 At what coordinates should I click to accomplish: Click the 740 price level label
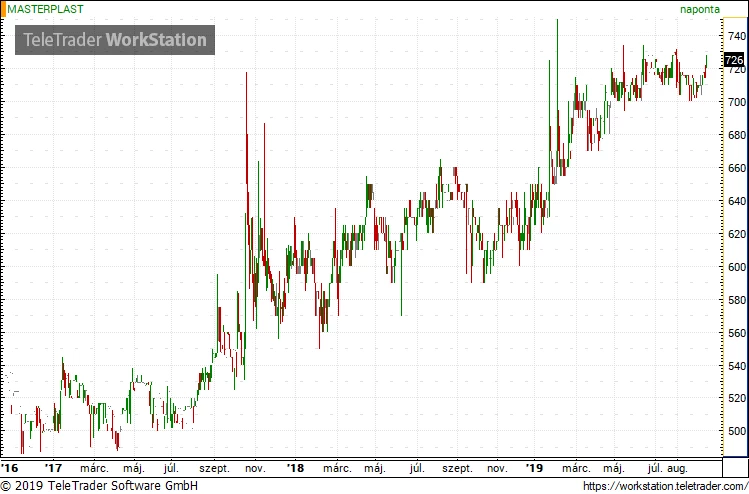click(x=736, y=36)
